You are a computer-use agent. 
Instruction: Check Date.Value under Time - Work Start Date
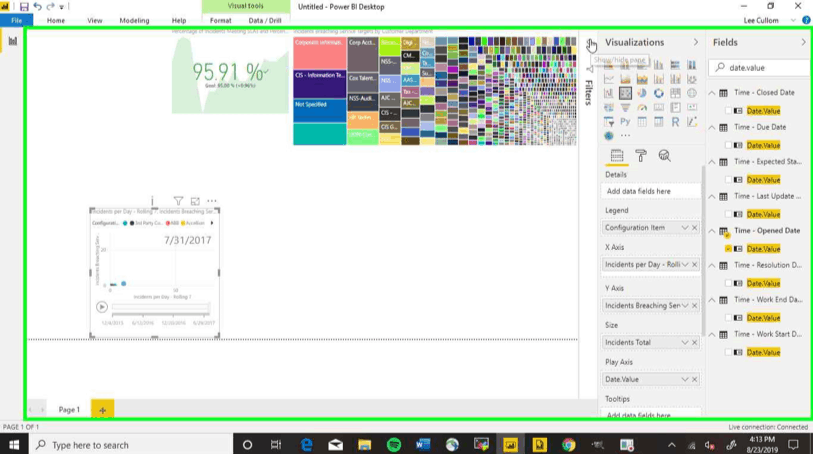(x=728, y=353)
